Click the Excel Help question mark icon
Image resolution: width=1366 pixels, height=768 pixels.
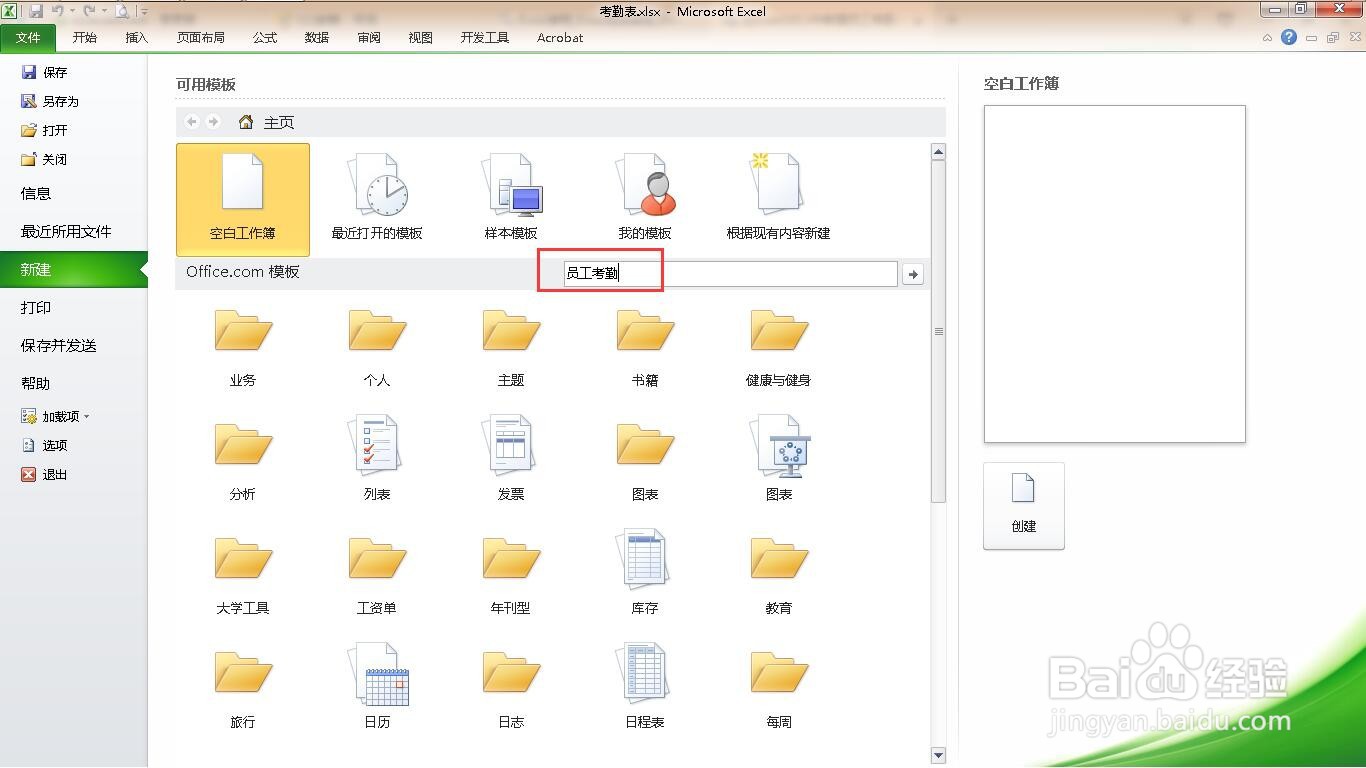[1289, 37]
